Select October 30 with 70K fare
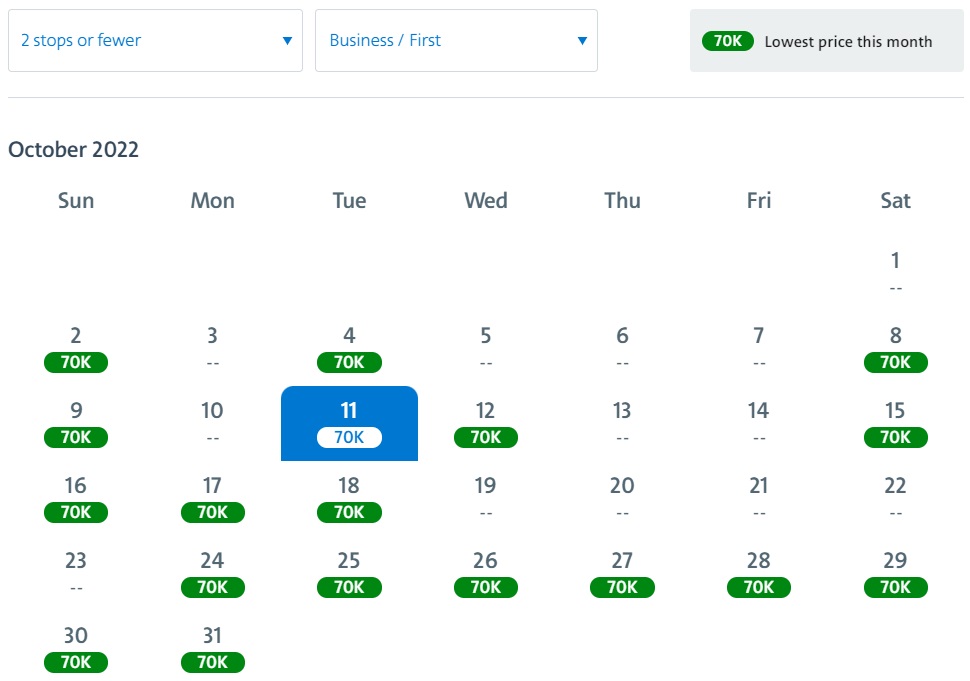This screenshot has height=681, width=970. pos(76,648)
